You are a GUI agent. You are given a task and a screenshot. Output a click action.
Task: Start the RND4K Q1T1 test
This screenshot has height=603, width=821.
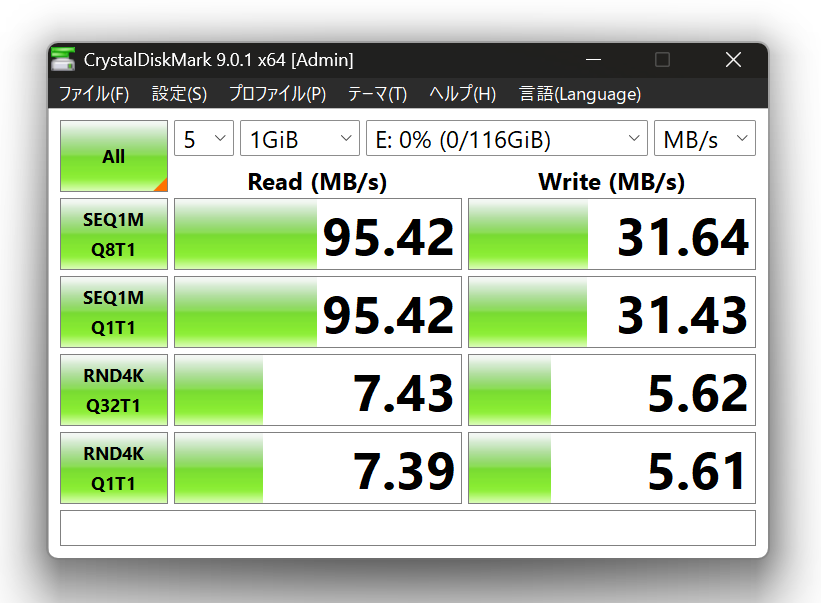(114, 468)
